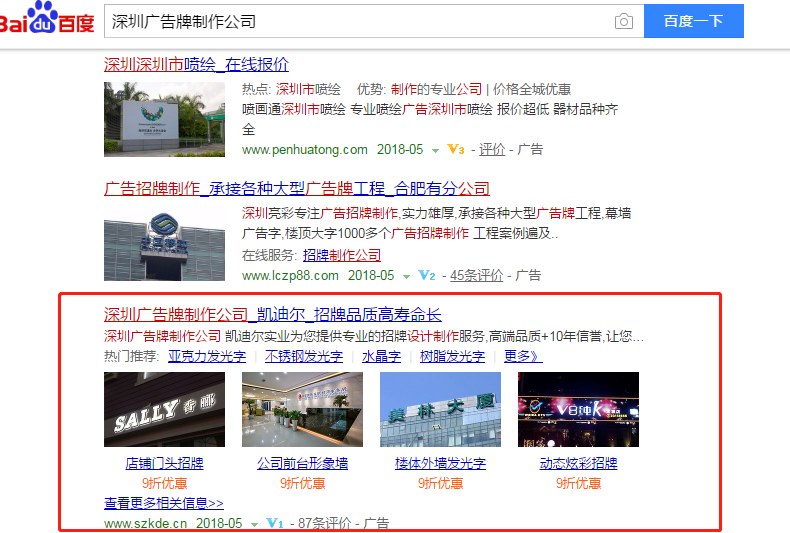Open the 不锈钢发光字 recommendation link
The image size is (790, 533).
click(304, 357)
